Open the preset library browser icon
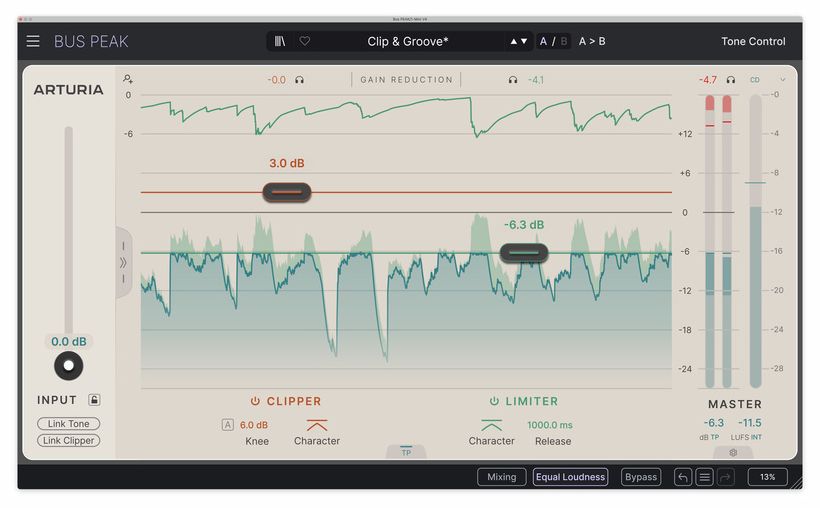 coord(280,41)
